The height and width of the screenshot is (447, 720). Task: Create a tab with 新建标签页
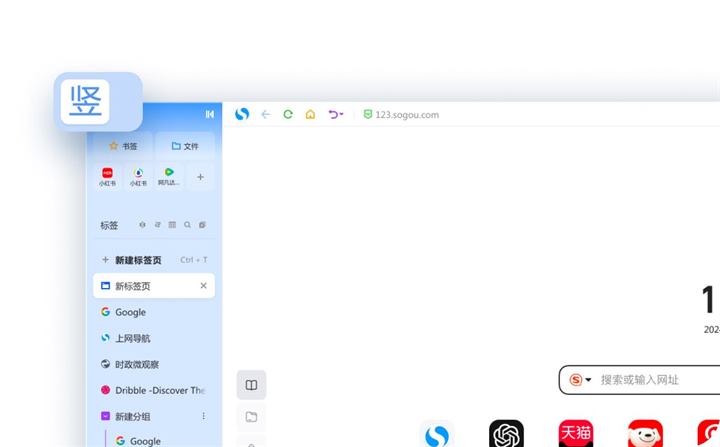[154, 260]
